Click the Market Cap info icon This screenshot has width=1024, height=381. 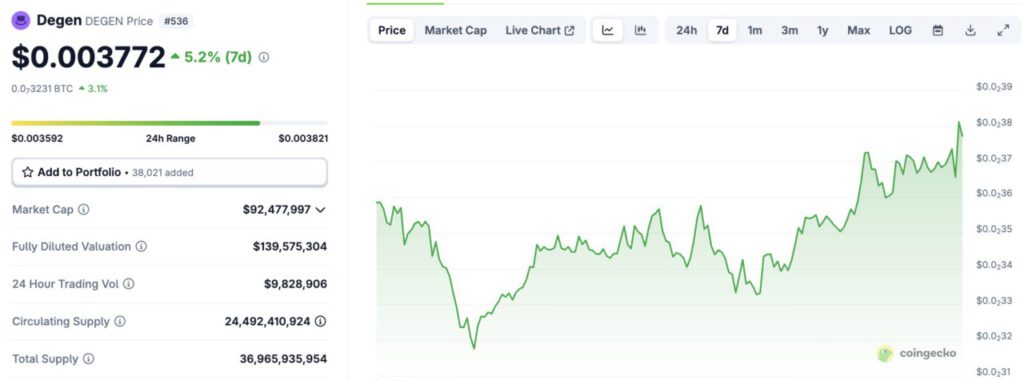coord(84,210)
